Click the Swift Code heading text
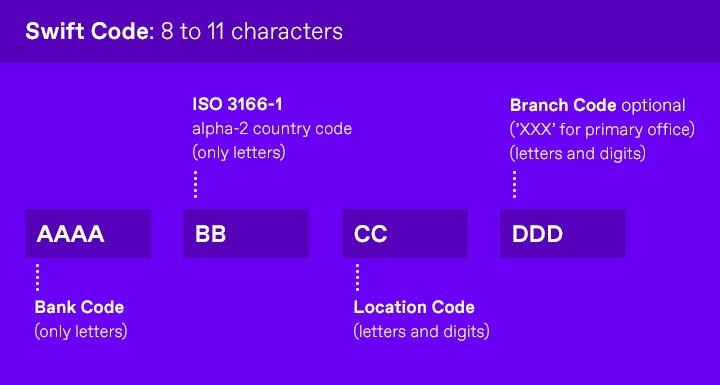The image size is (720, 385). (90, 32)
